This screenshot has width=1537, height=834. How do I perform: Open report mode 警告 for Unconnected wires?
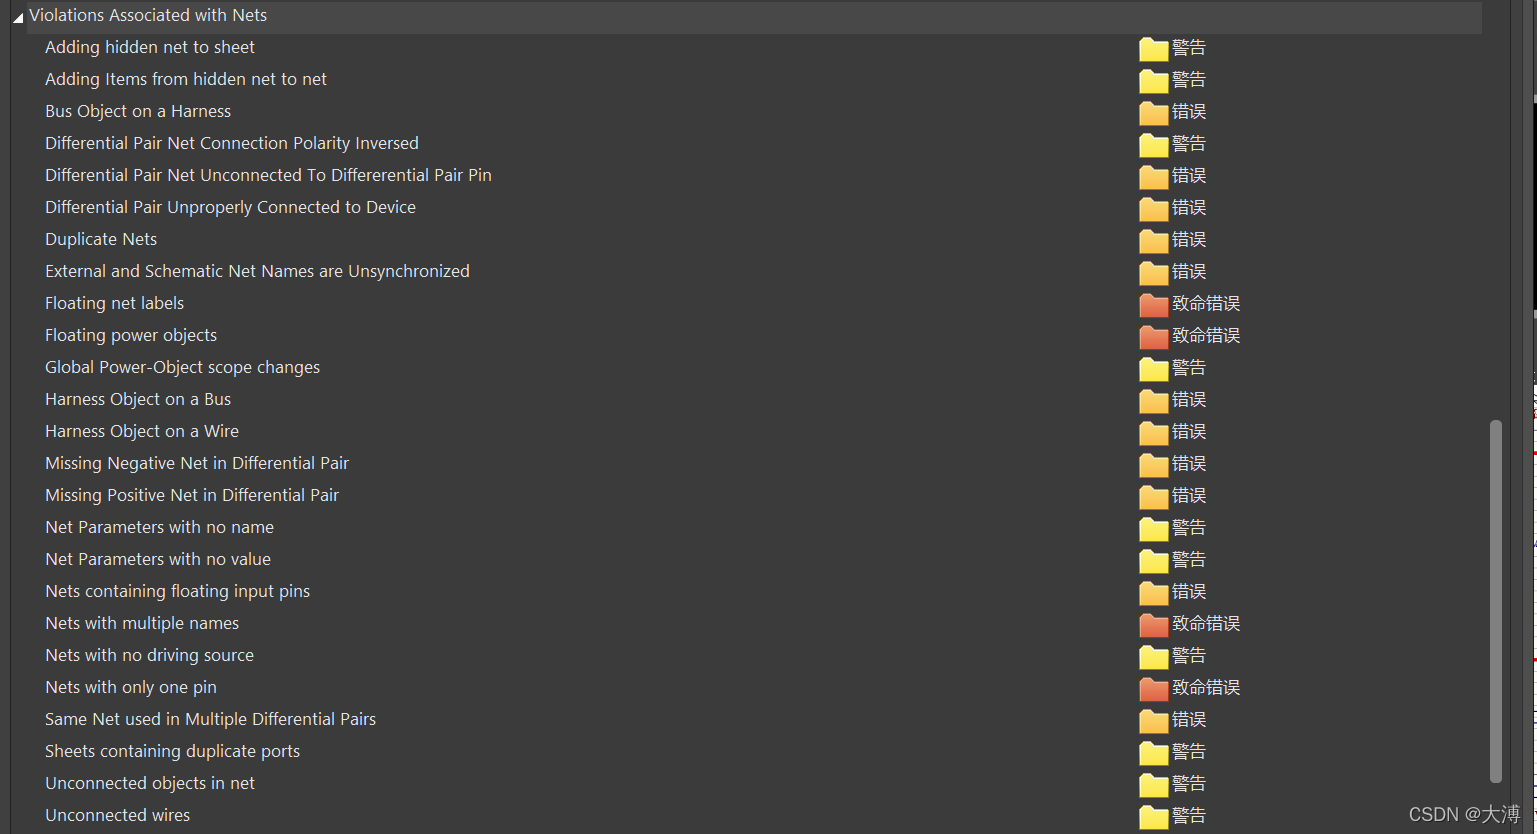click(1189, 815)
